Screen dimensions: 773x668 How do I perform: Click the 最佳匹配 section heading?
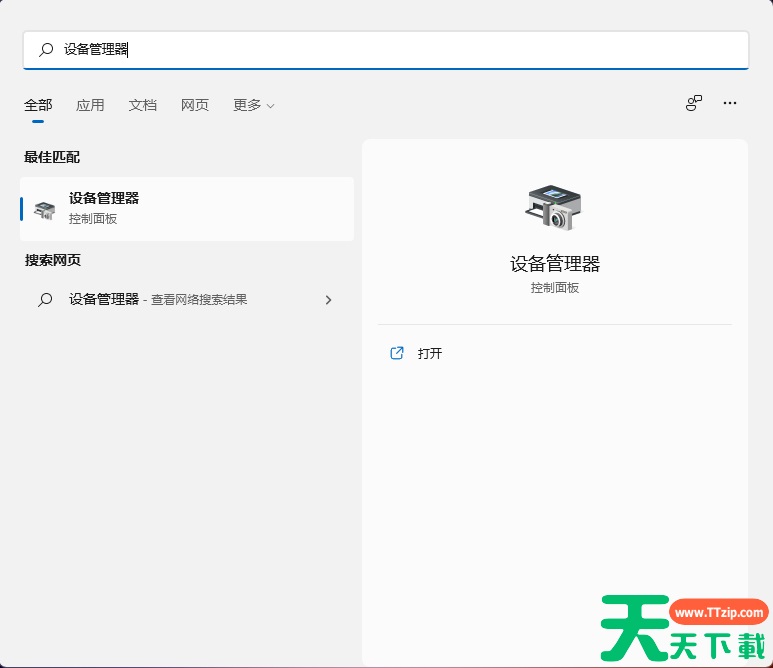tap(52, 157)
